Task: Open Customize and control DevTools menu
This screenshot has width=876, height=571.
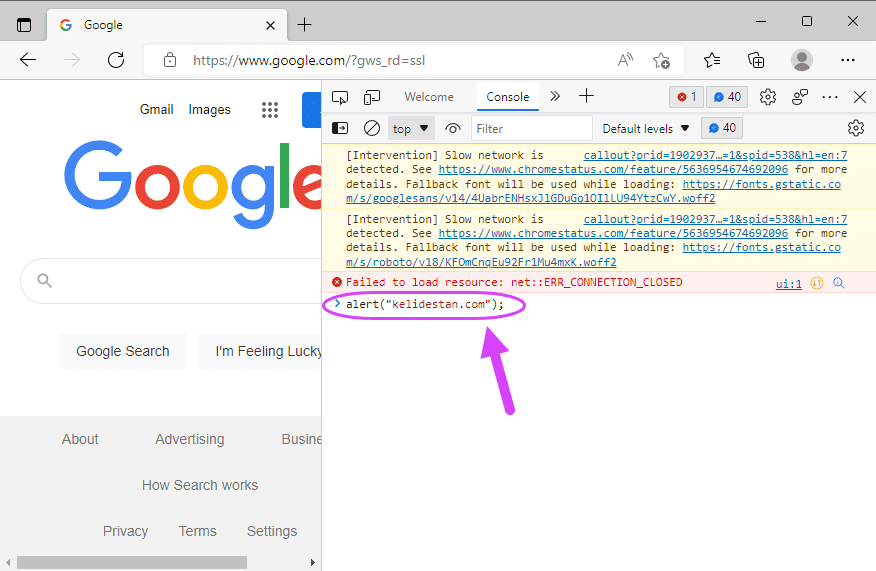Action: (x=830, y=97)
